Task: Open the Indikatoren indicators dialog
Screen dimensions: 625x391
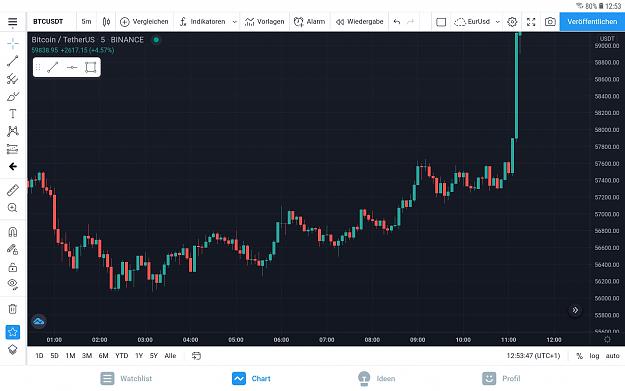Action: click(202, 22)
